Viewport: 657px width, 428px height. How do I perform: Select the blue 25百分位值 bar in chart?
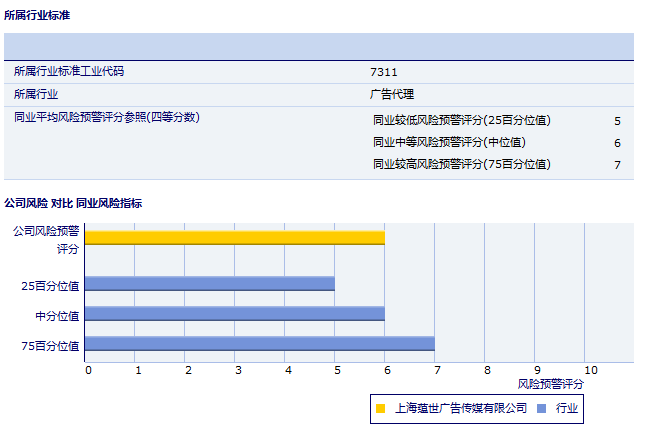tap(210, 284)
